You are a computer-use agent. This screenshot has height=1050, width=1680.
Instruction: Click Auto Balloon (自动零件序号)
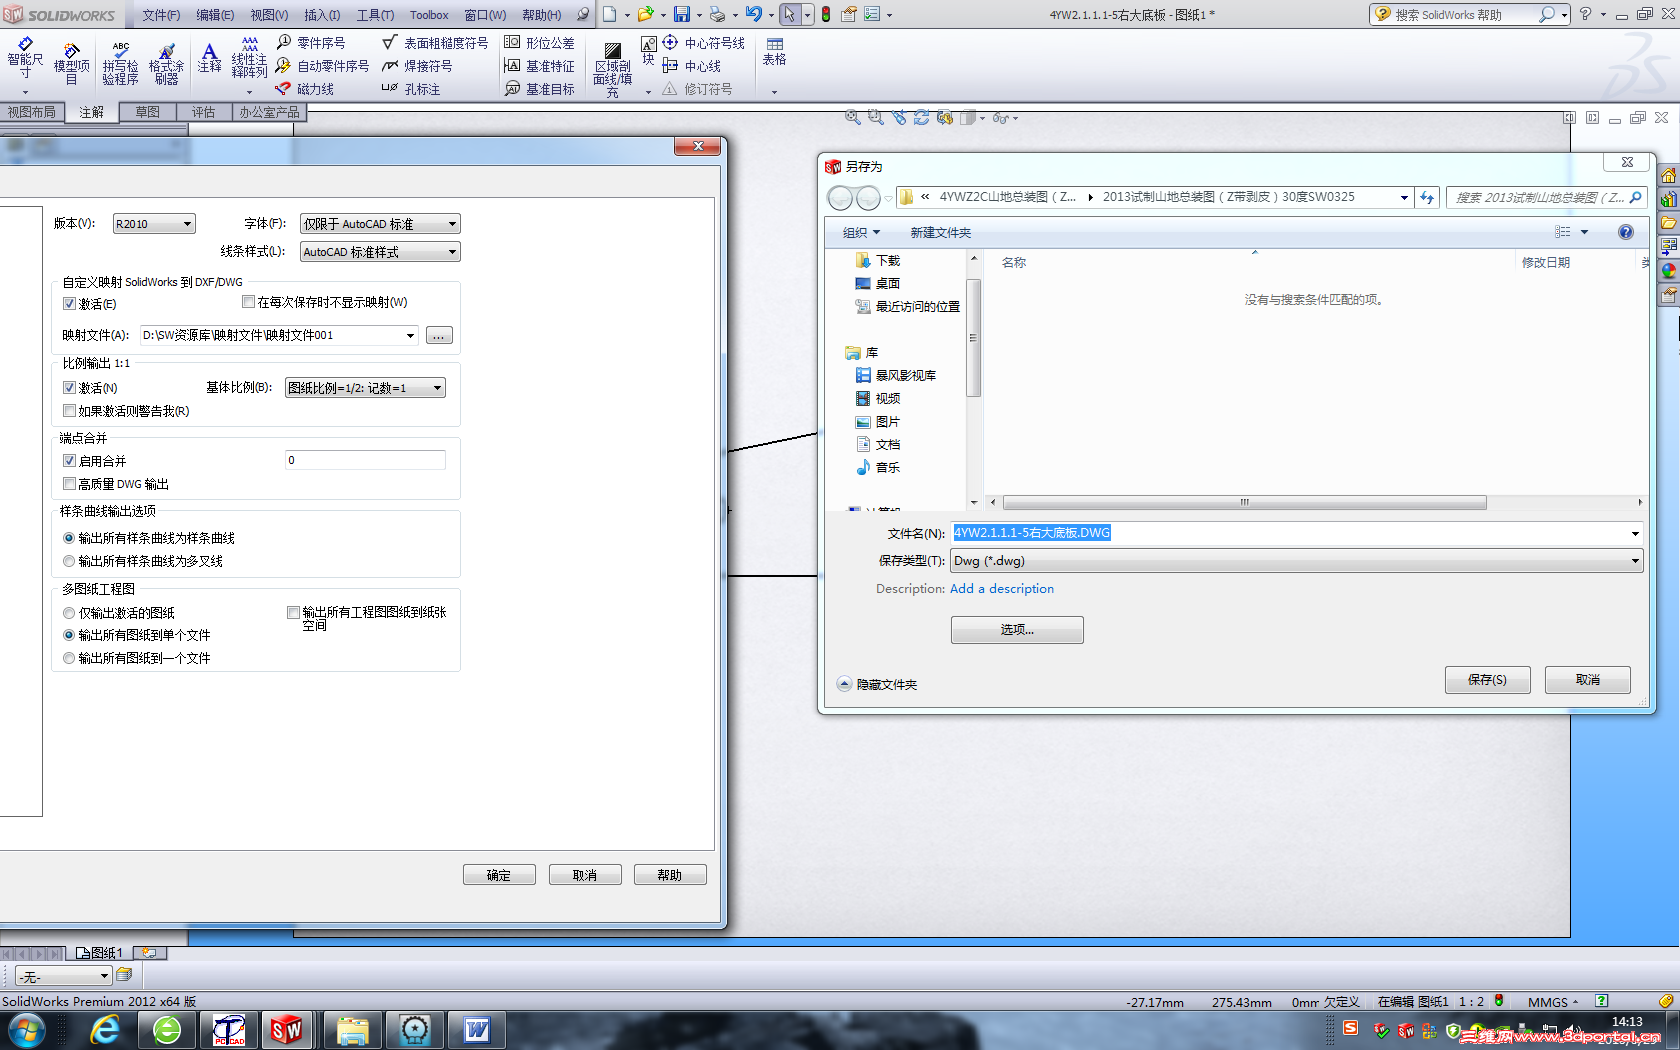tap(323, 65)
